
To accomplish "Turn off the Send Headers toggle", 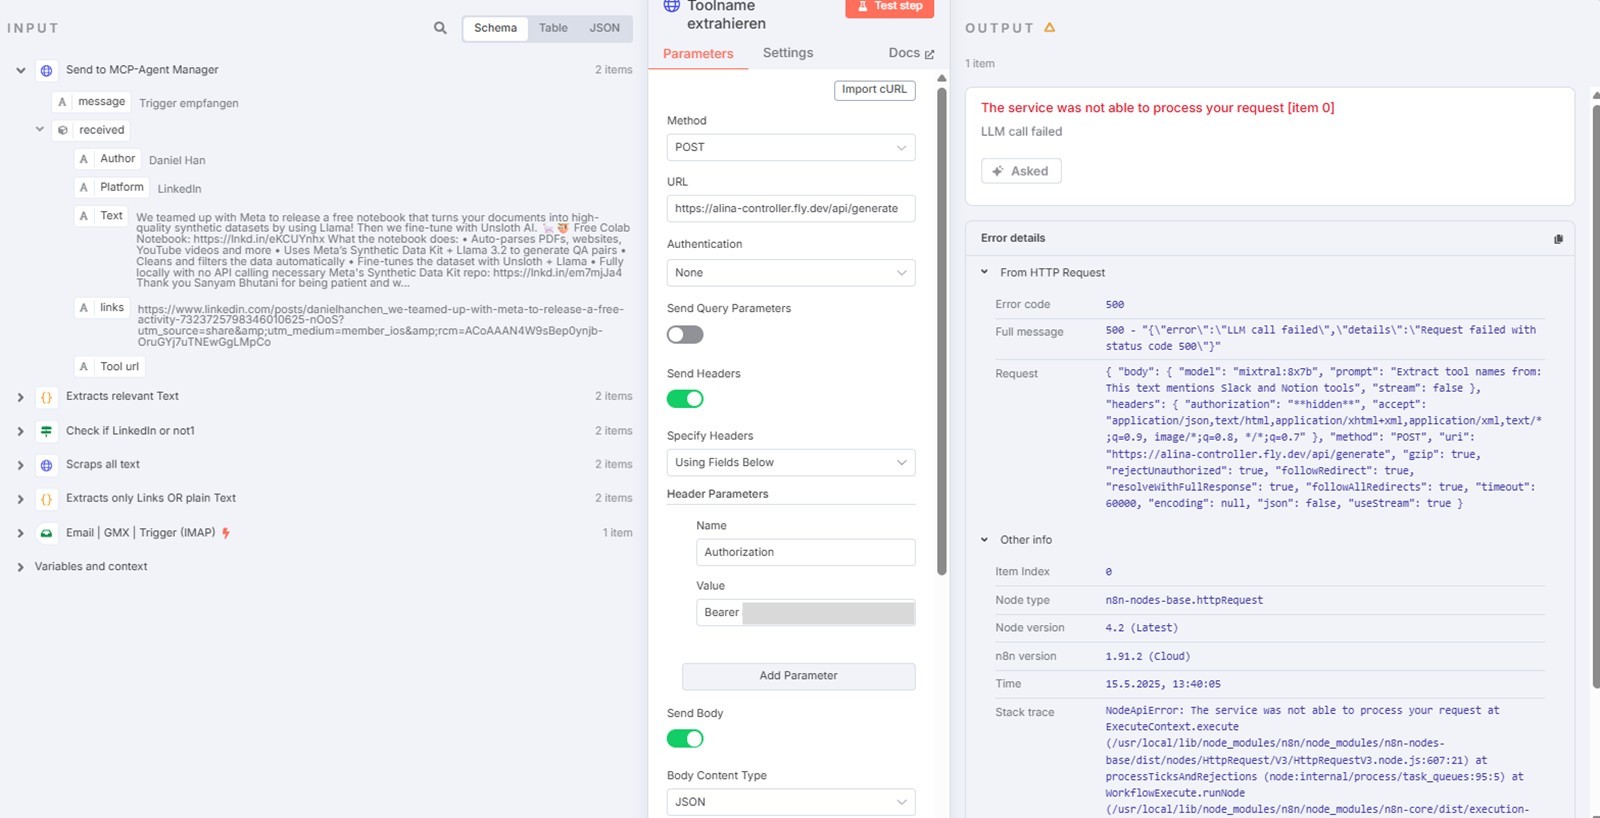I will pos(685,399).
